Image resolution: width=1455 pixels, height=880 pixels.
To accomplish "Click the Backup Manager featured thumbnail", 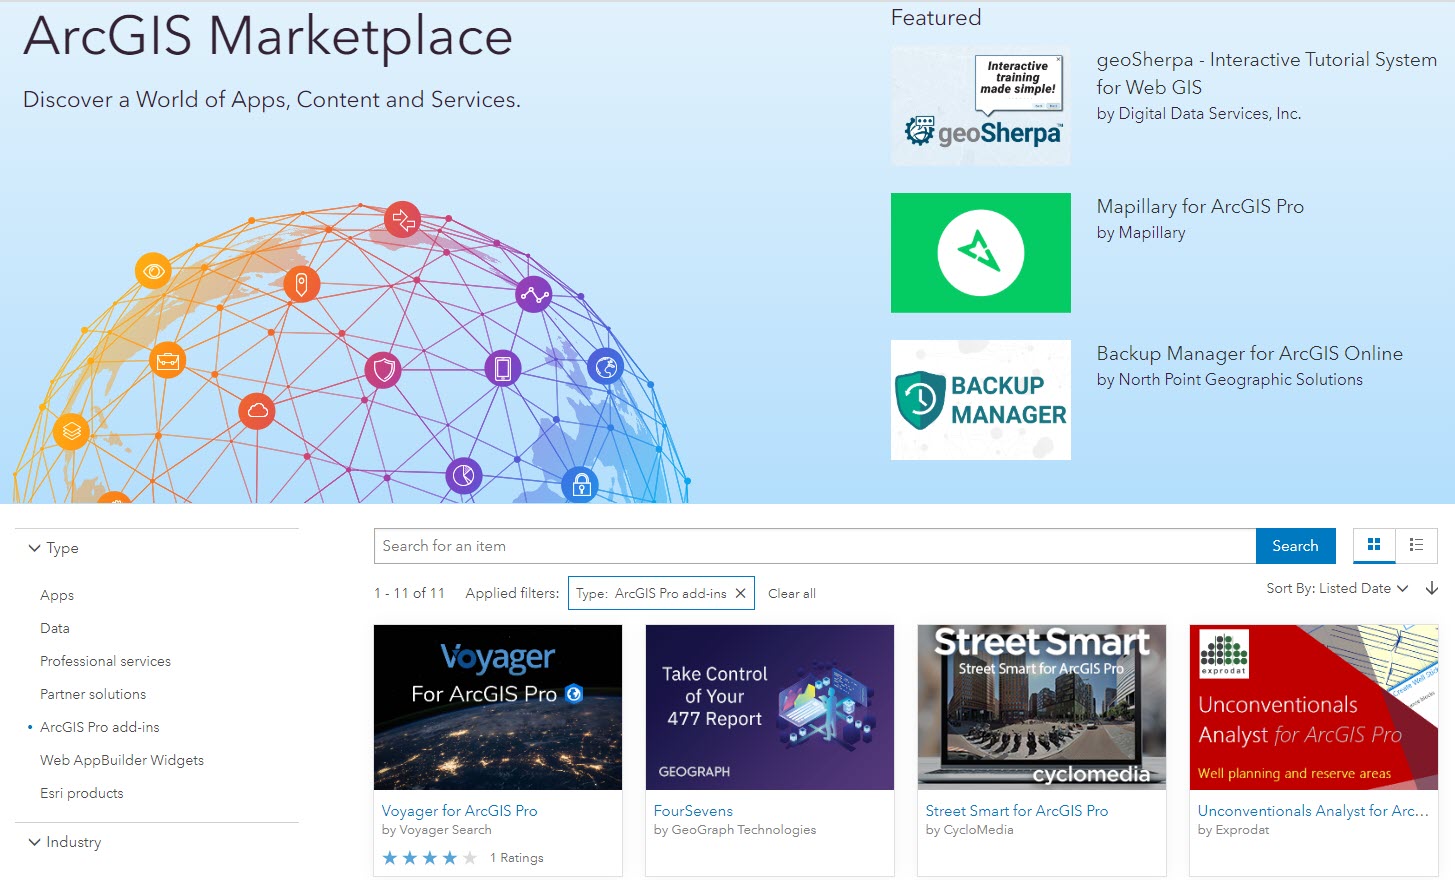I will (980, 399).
